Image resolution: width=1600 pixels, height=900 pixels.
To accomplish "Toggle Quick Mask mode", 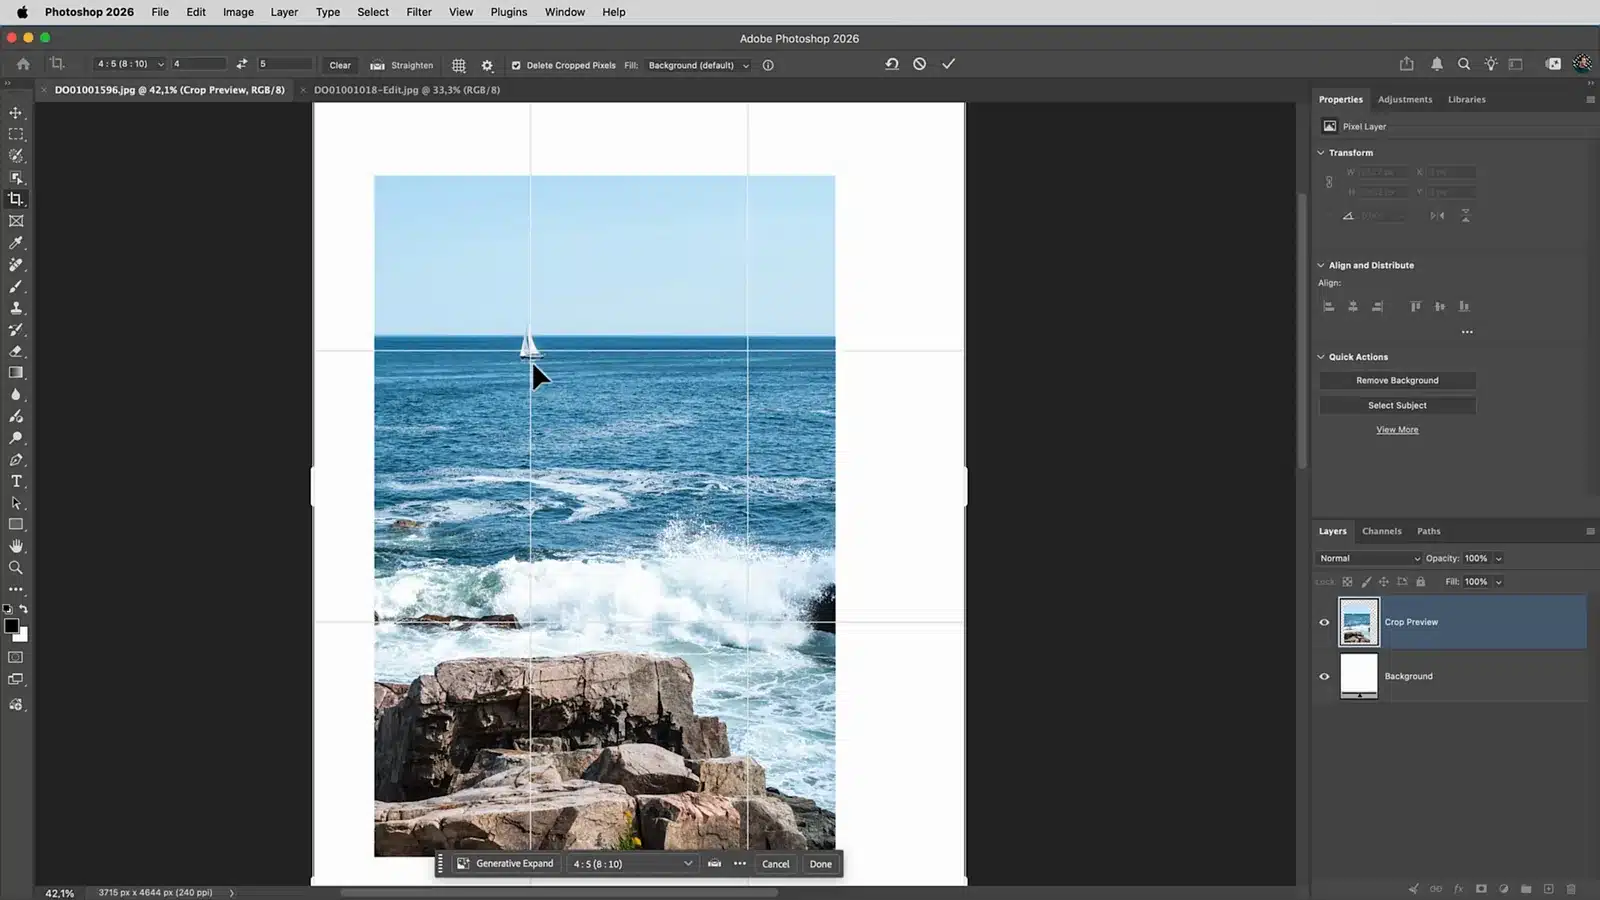I will 16,657.
